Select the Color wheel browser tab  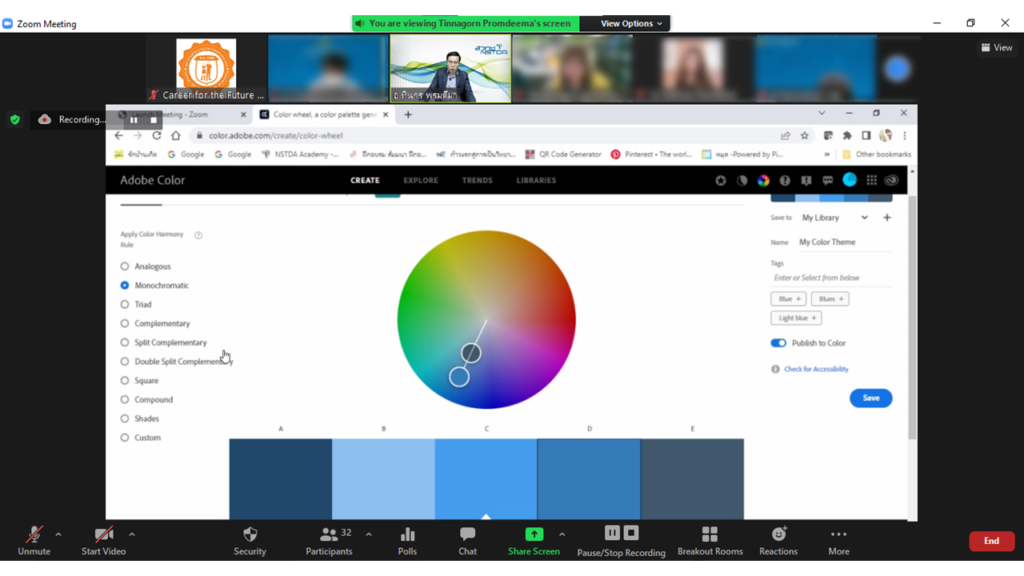pyautogui.click(x=323, y=115)
